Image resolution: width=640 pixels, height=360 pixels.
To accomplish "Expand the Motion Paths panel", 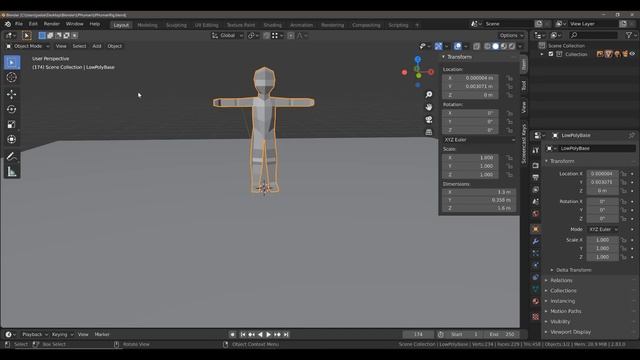I will [565, 311].
